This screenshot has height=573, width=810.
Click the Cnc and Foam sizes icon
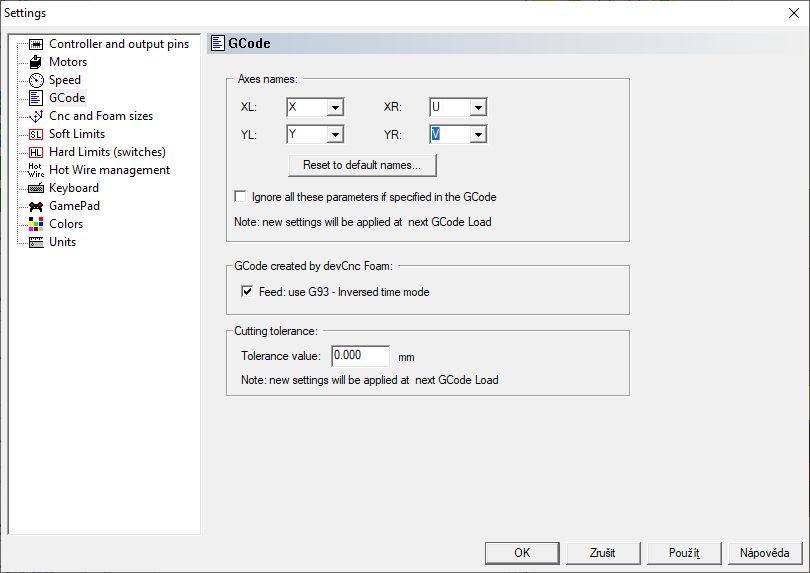click(36, 116)
